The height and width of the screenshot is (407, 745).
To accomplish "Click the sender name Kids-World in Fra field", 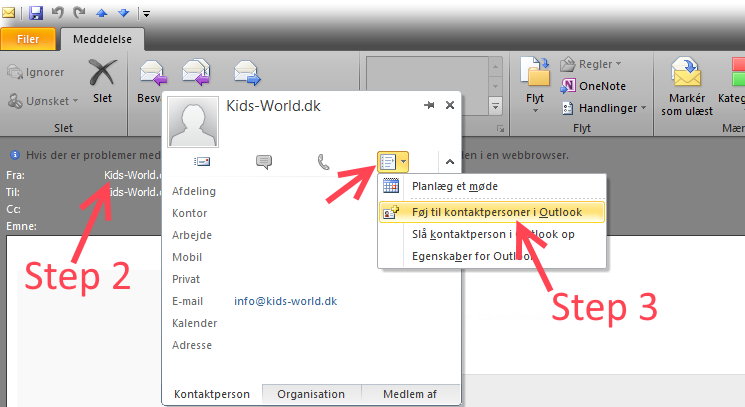I will [133, 175].
